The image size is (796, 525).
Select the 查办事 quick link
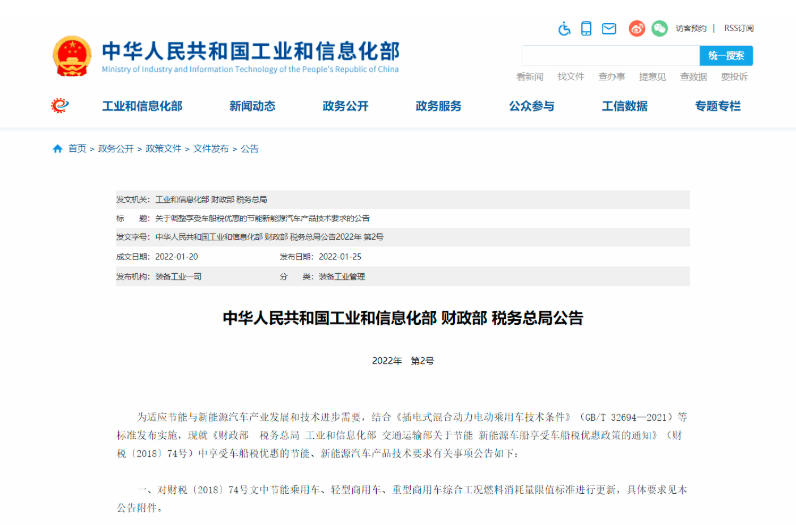611,77
